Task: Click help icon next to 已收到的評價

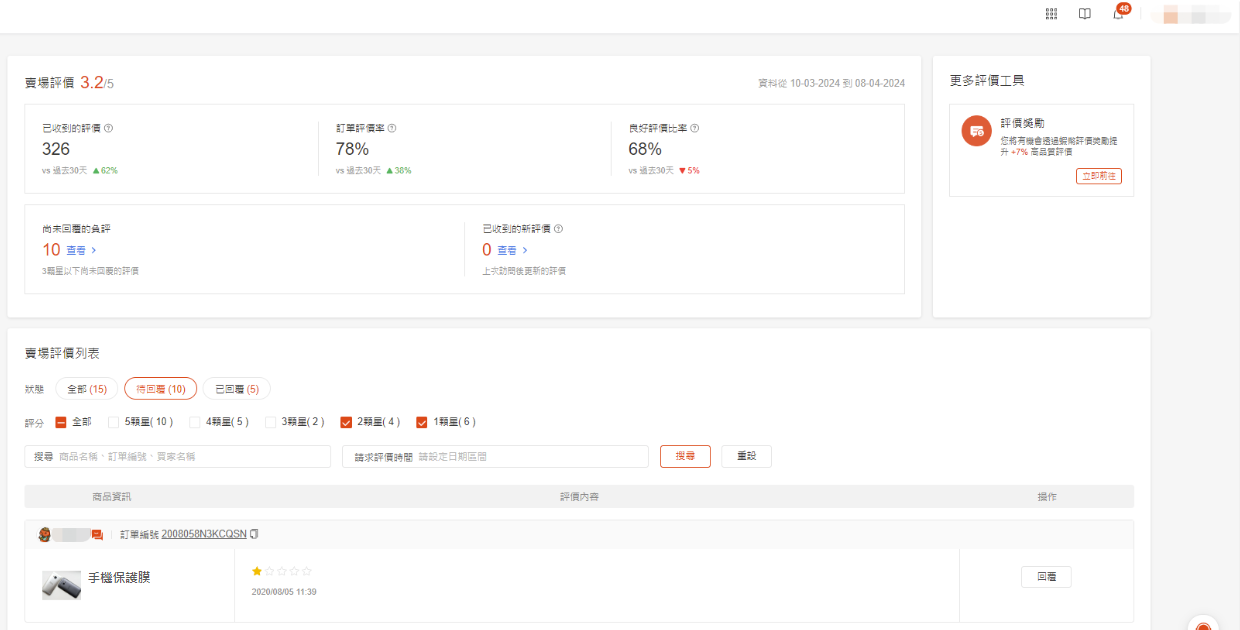Action: pos(108,128)
